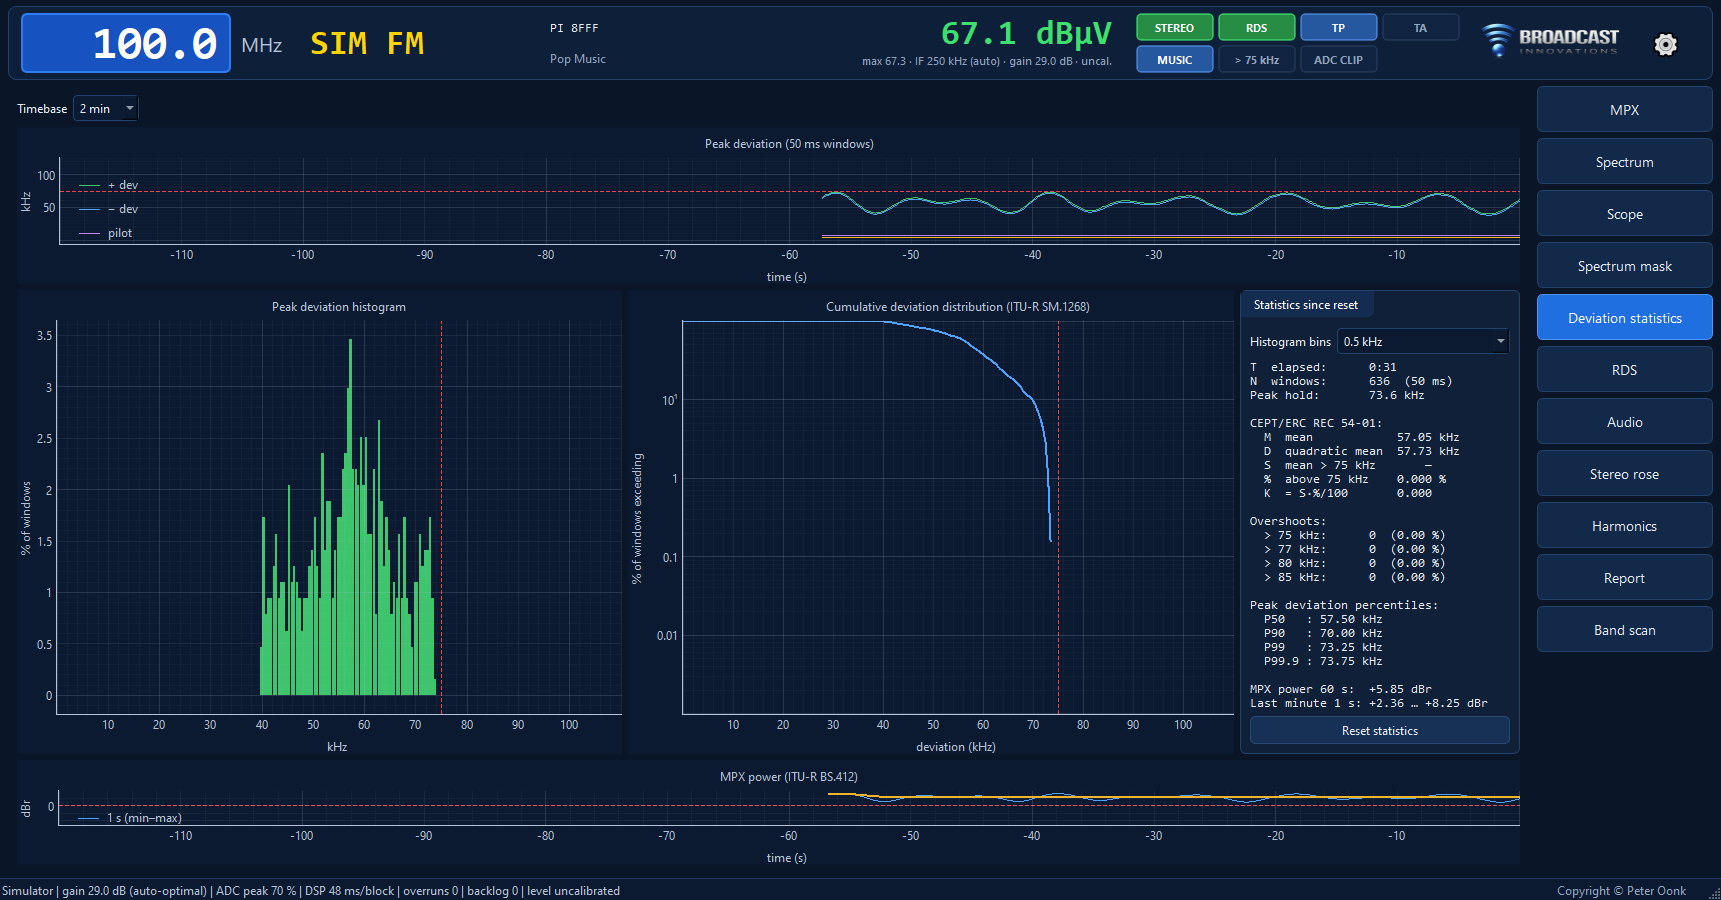1721x900 pixels.
Task: Click the 1 s (min–max) legend entry
Action: point(130,818)
